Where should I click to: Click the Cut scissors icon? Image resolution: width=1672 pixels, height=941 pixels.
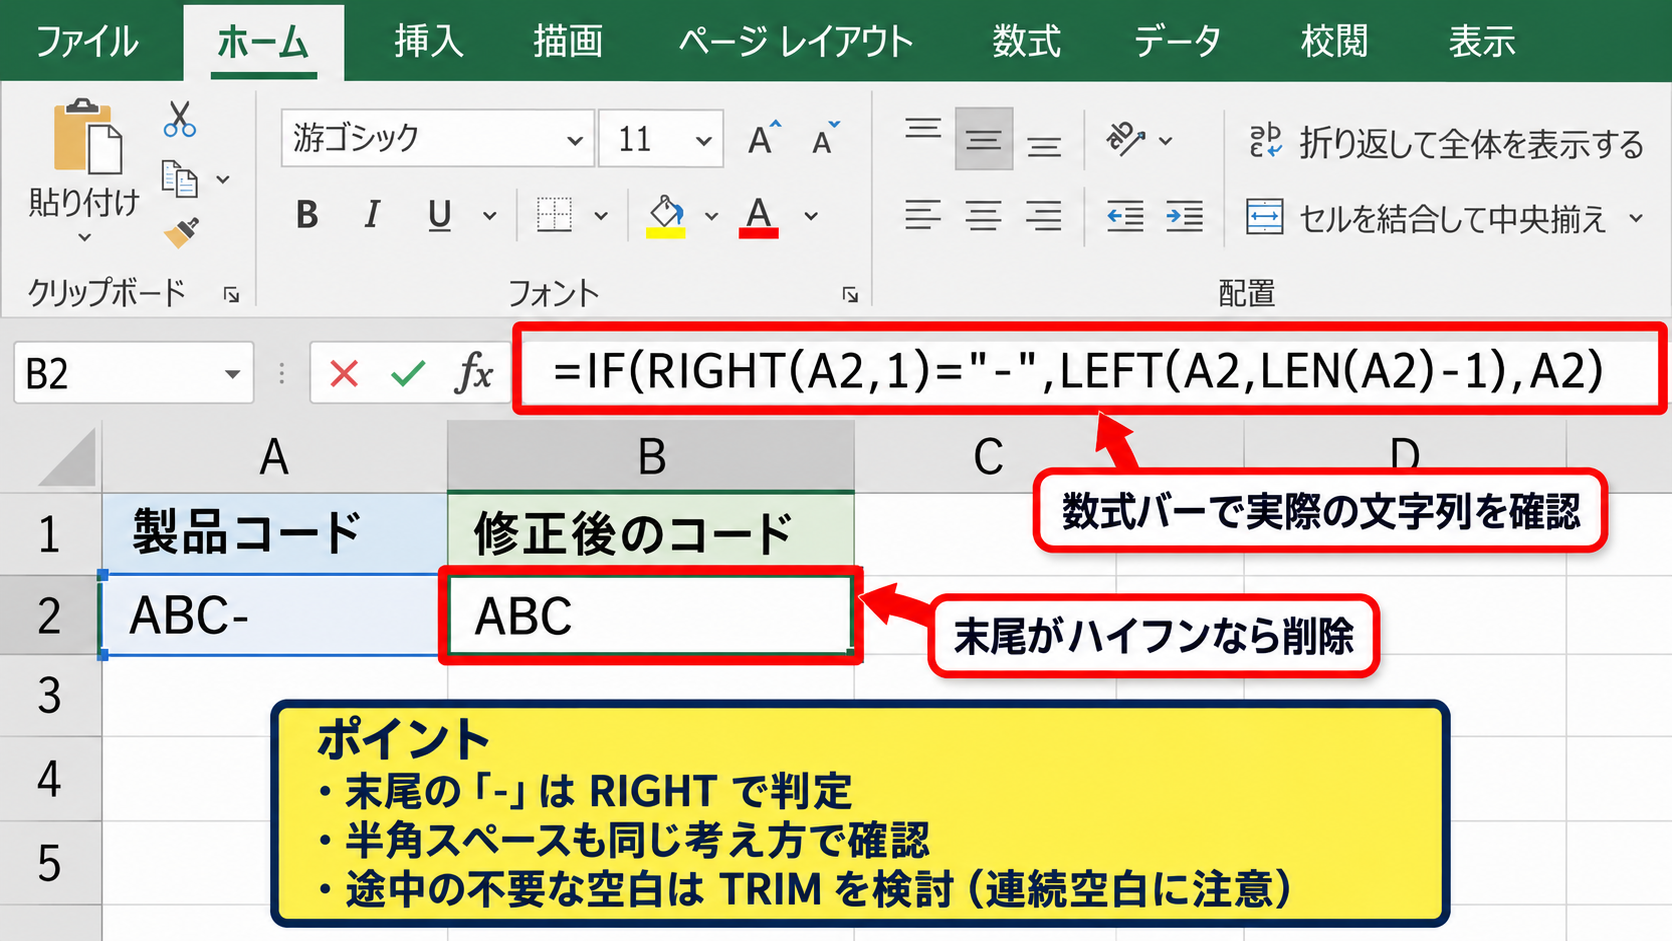pos(180,119)
